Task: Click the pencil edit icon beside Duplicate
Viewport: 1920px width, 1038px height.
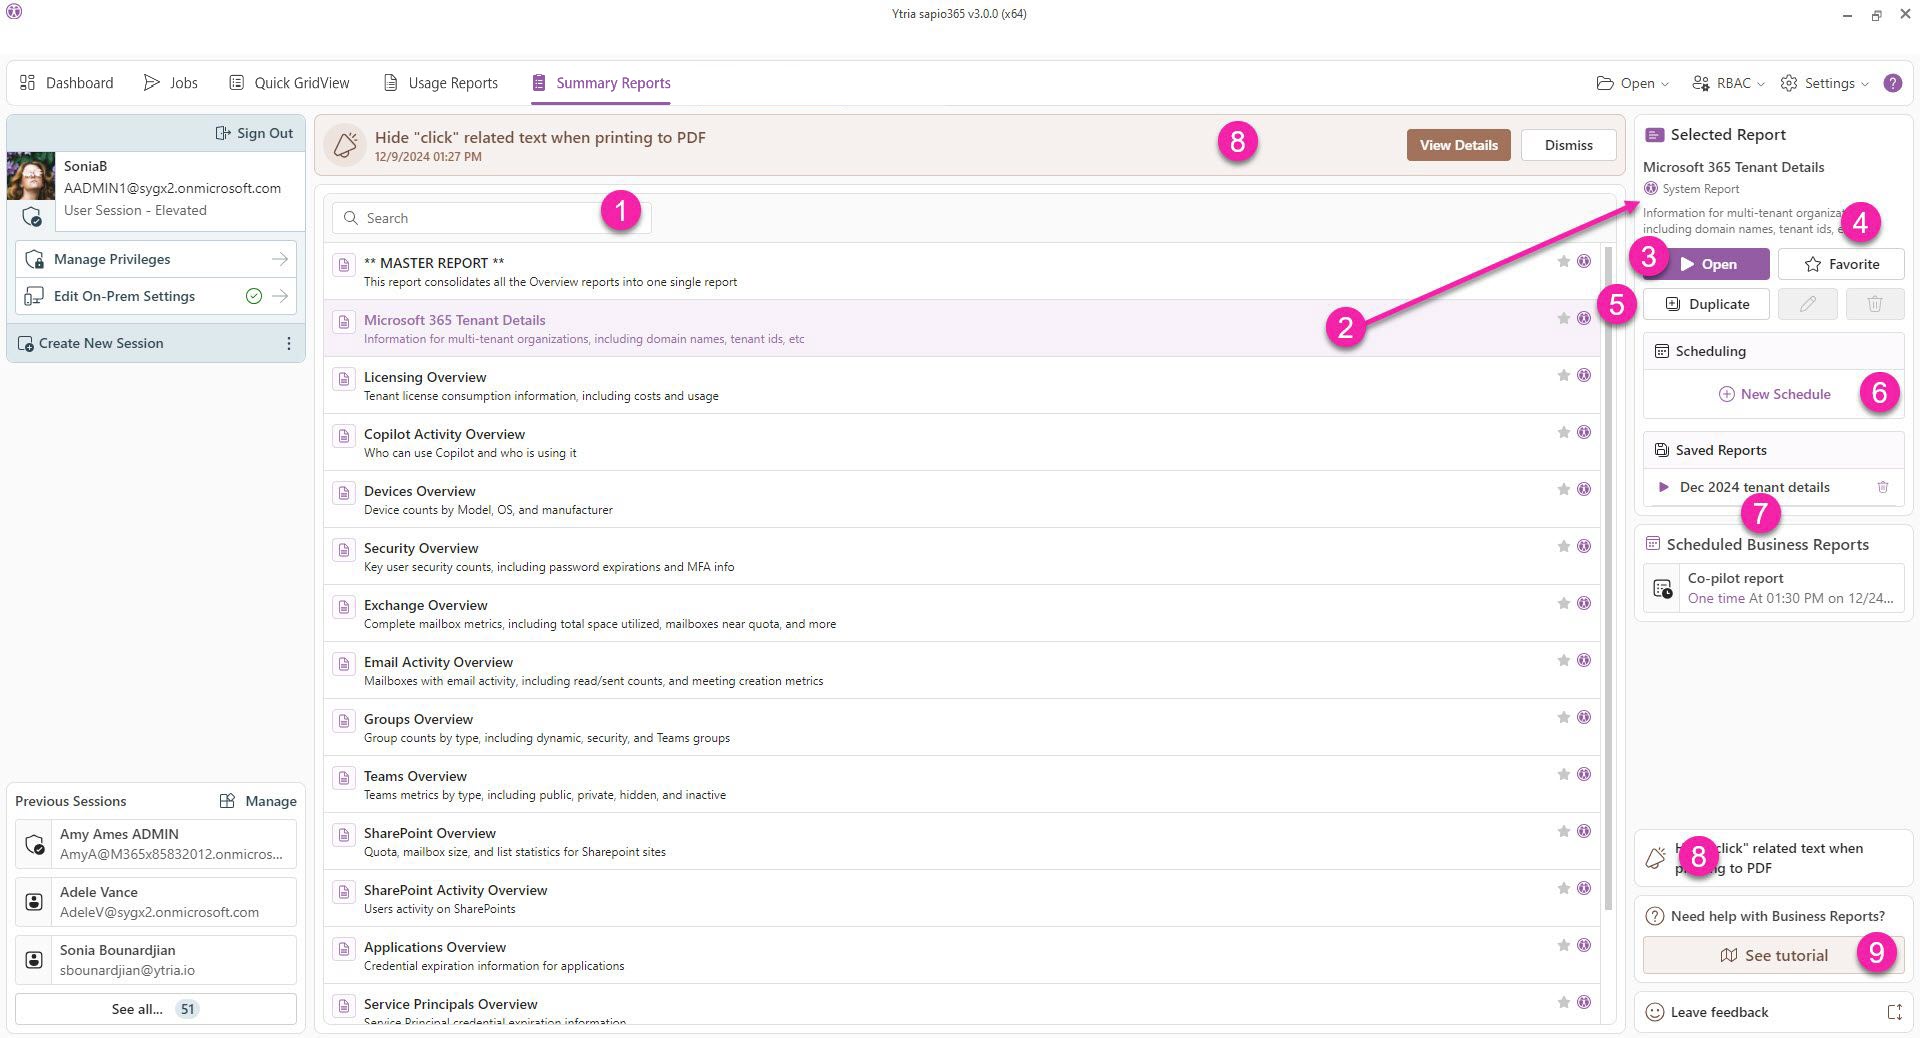Action: pyautogui.click(x=1807, y=304)
